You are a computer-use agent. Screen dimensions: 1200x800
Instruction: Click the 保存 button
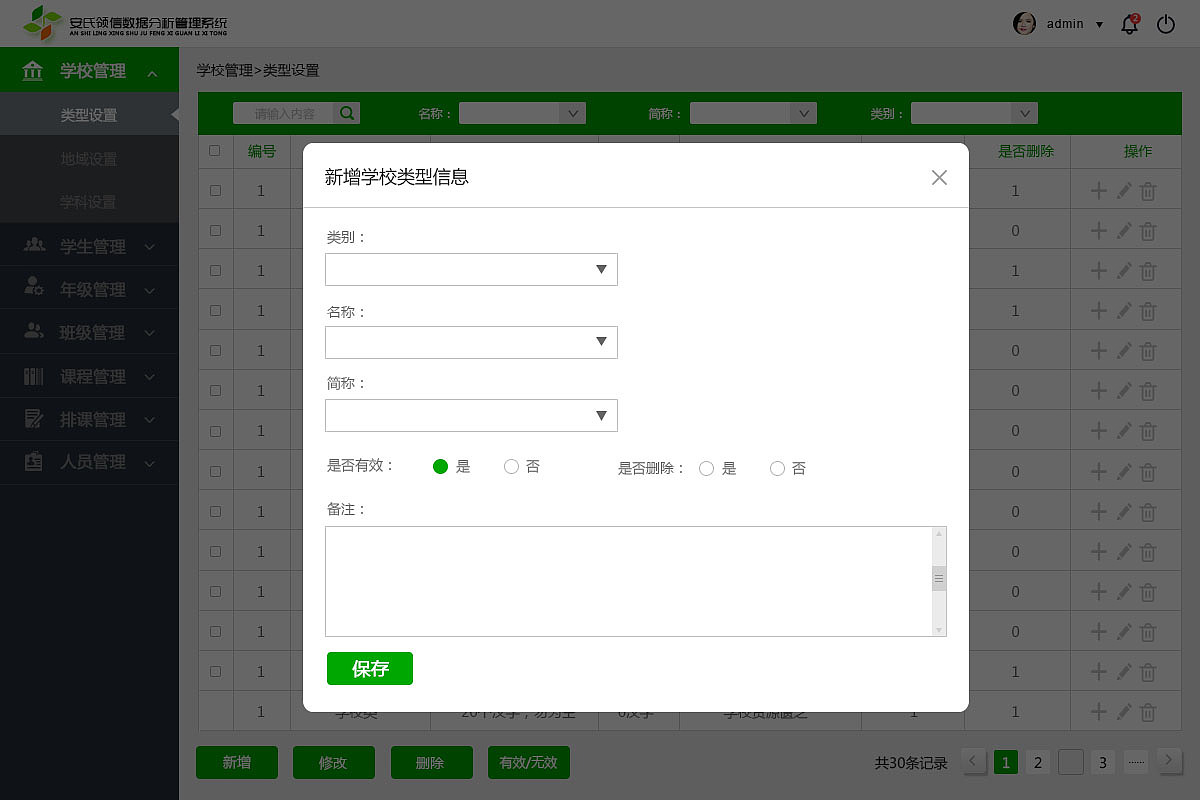tap(370, 668)
